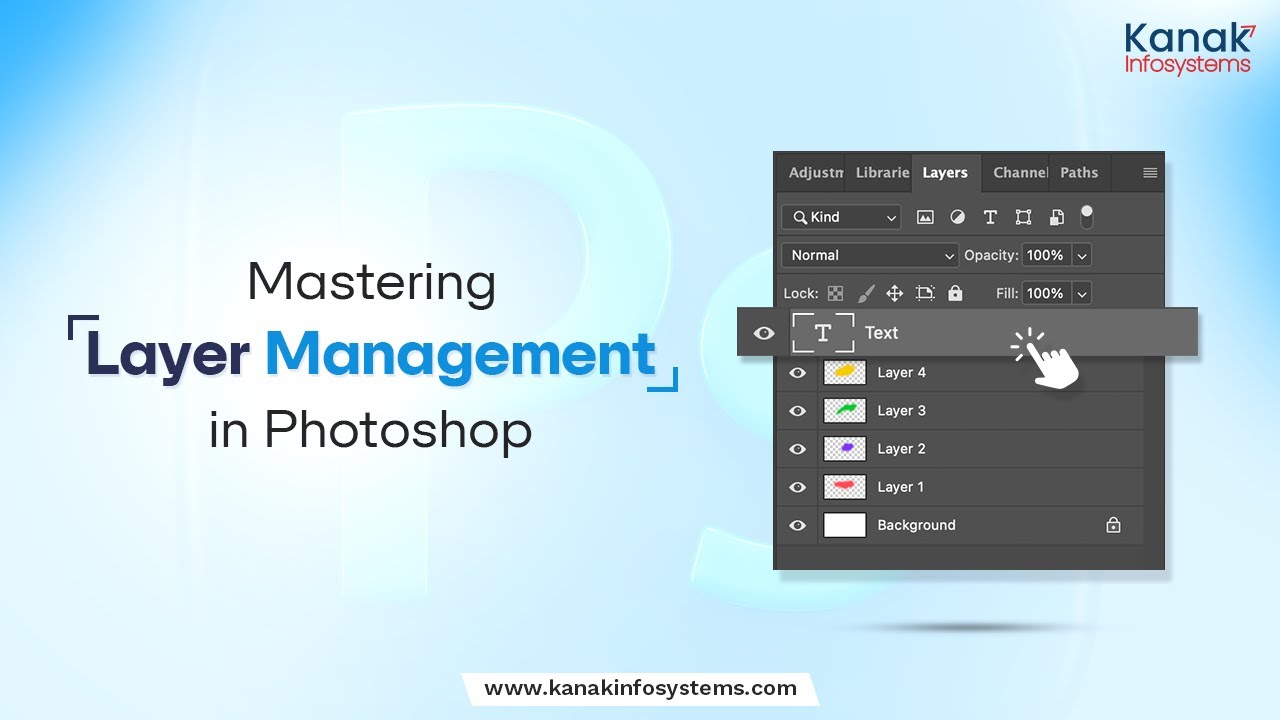1280x720 pixels.
Task: Select Layer 2 thumbnail with purple stroke
Action: [x=845, y=449]
